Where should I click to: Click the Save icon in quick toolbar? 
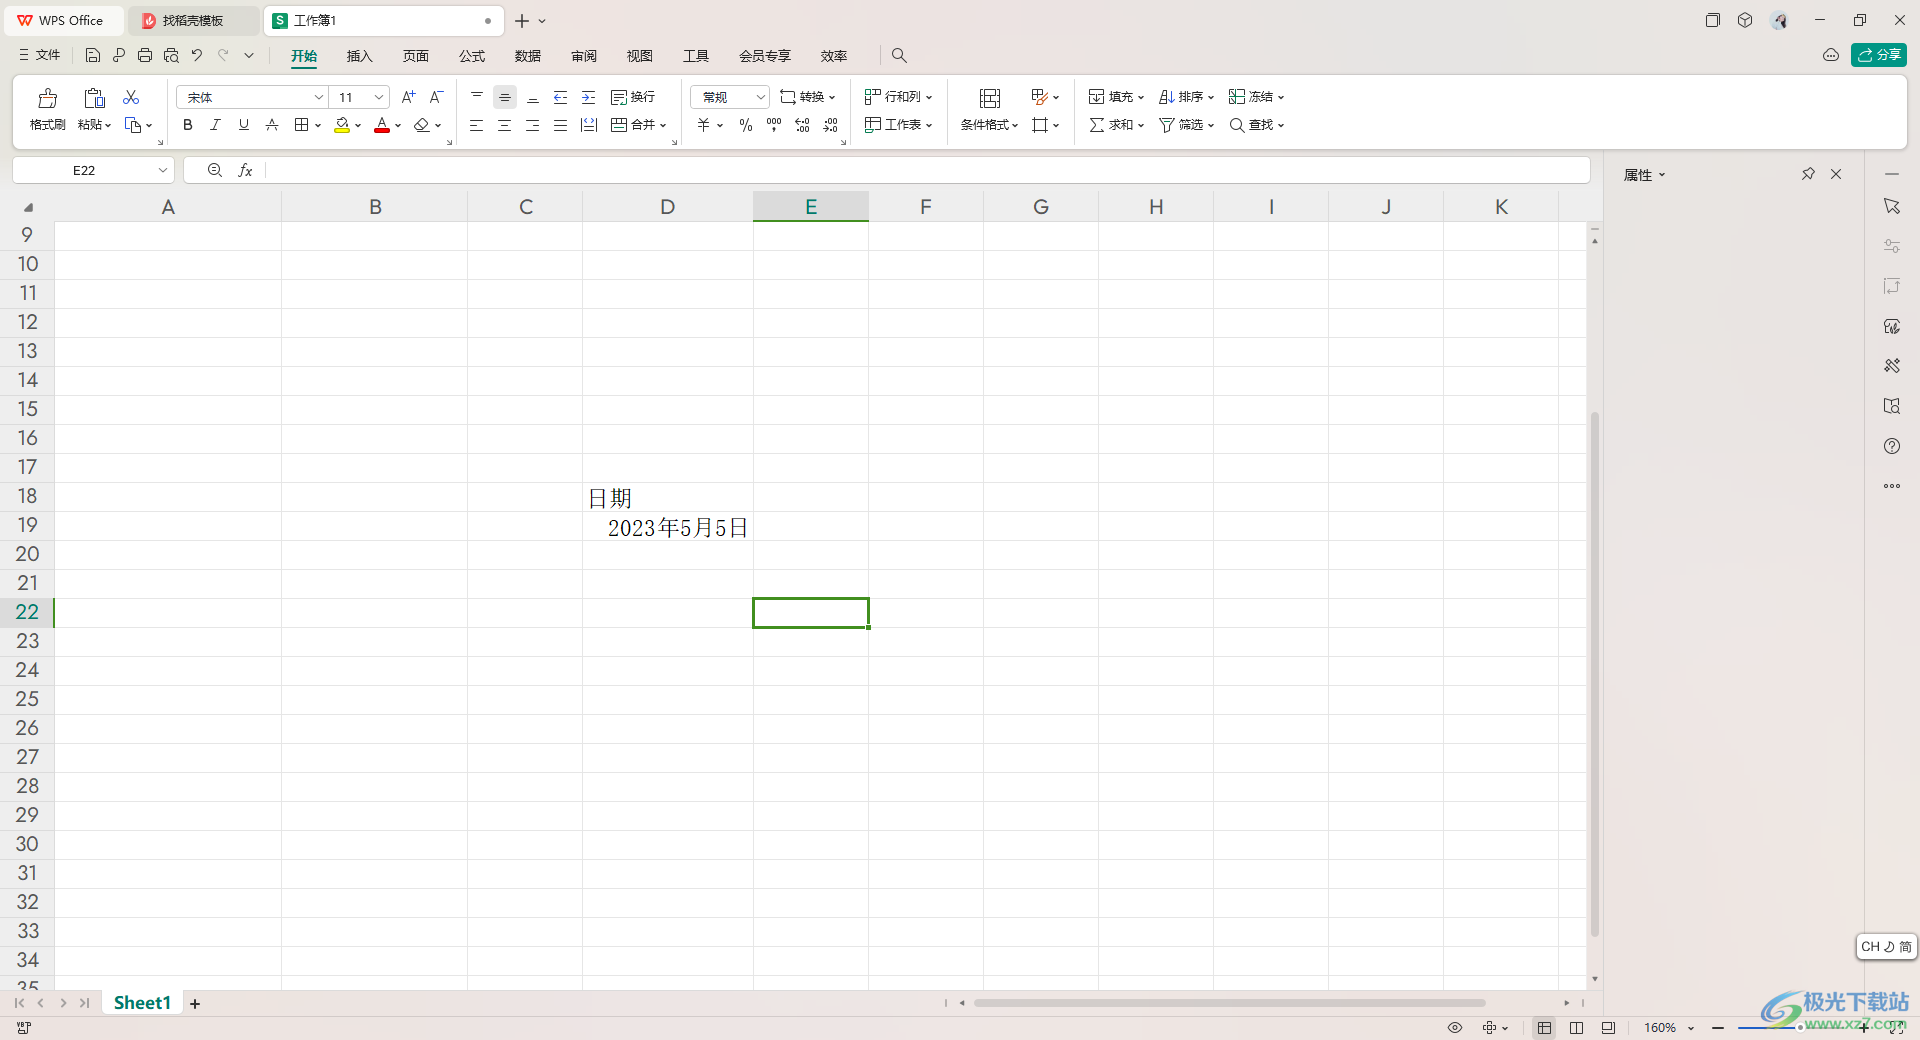92,56
